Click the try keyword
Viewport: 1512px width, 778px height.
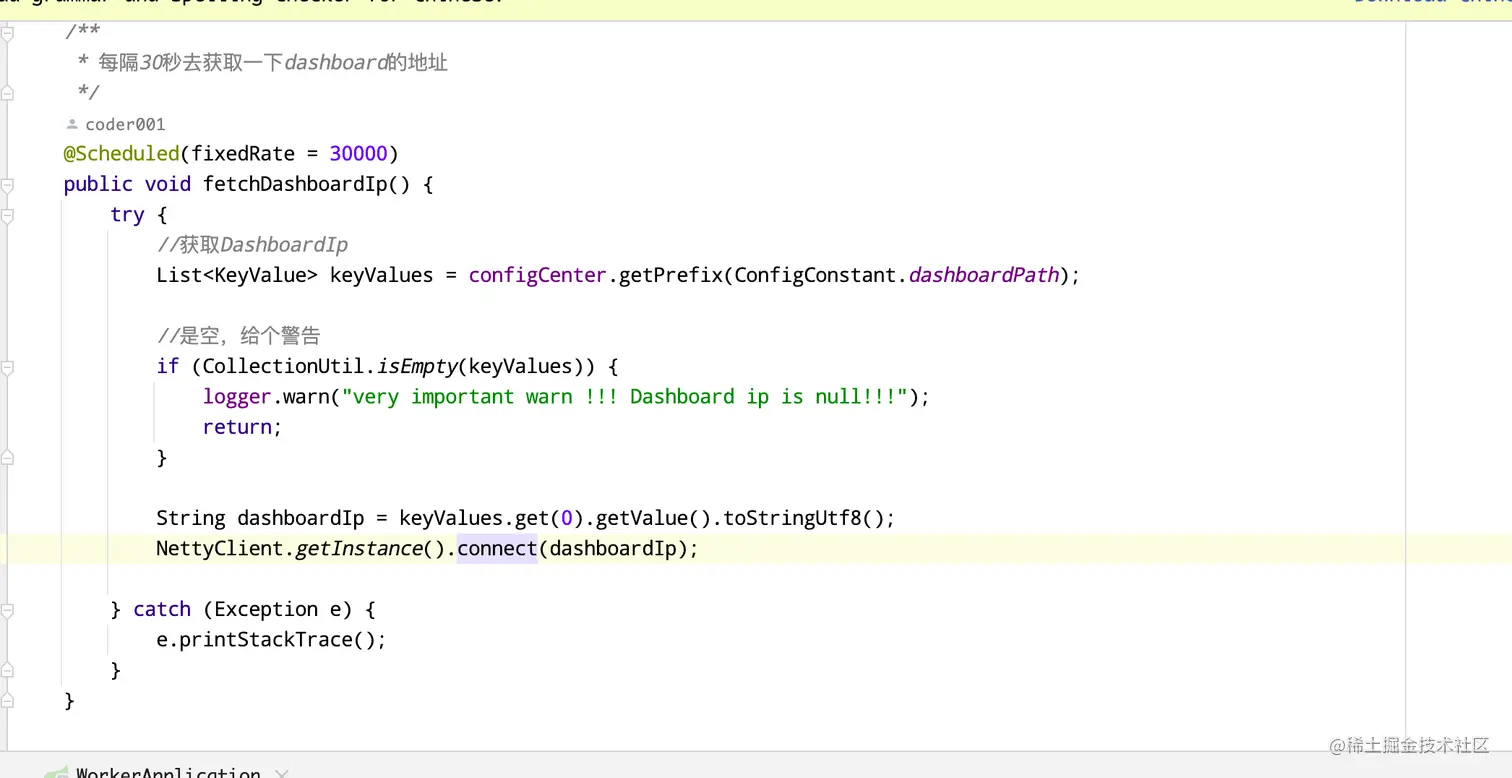tap(127, 215)
